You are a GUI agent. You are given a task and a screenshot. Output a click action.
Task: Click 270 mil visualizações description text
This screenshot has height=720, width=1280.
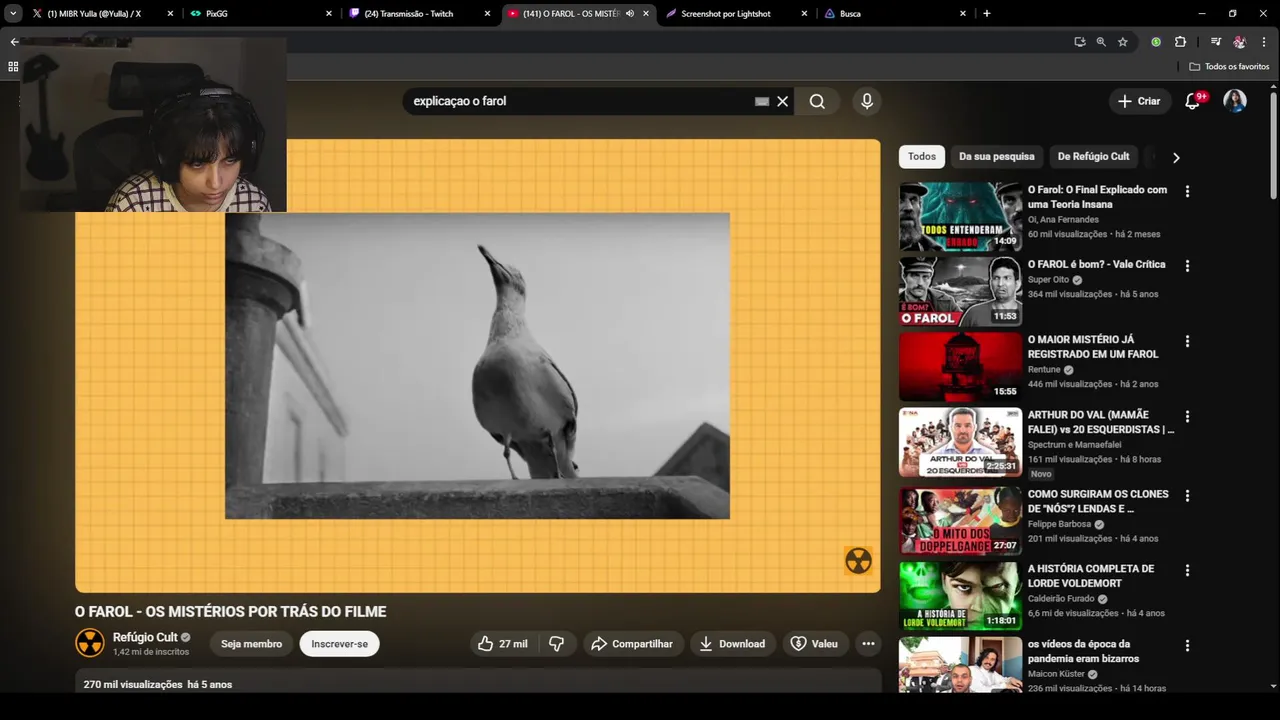coord(158,685)
